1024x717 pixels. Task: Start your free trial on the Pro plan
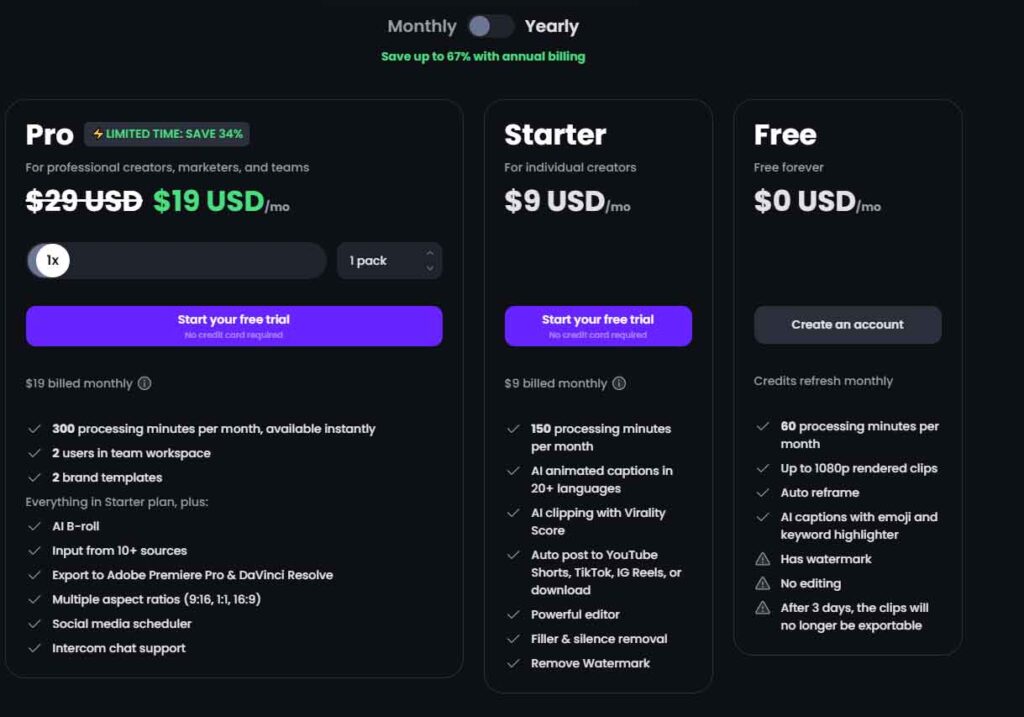pos(233,325)
